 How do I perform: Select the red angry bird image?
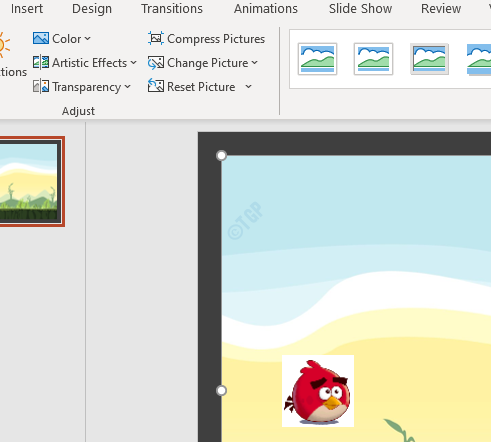[x=318, y=391]
